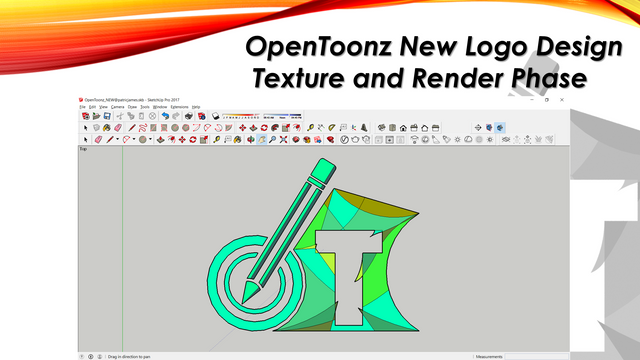Click the Undo arrow icon

165,116
